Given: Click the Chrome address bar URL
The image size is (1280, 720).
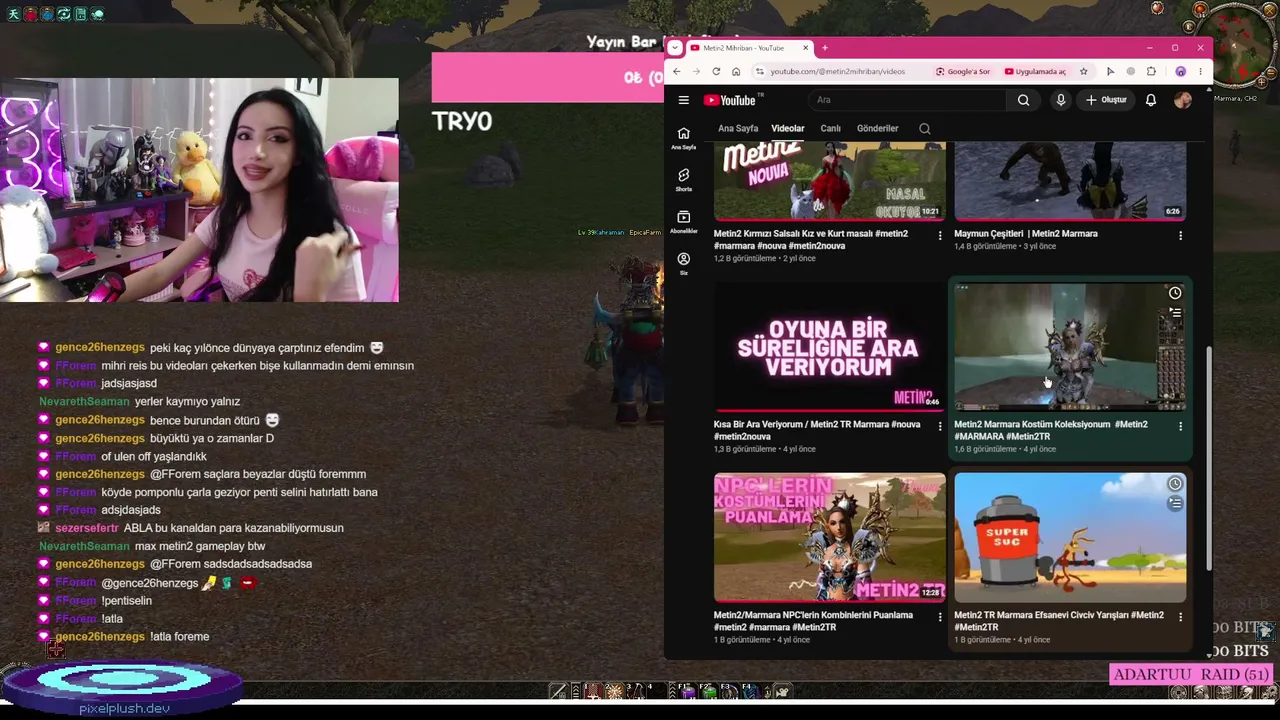Looking at the screenshot, I should pos(838,71).
